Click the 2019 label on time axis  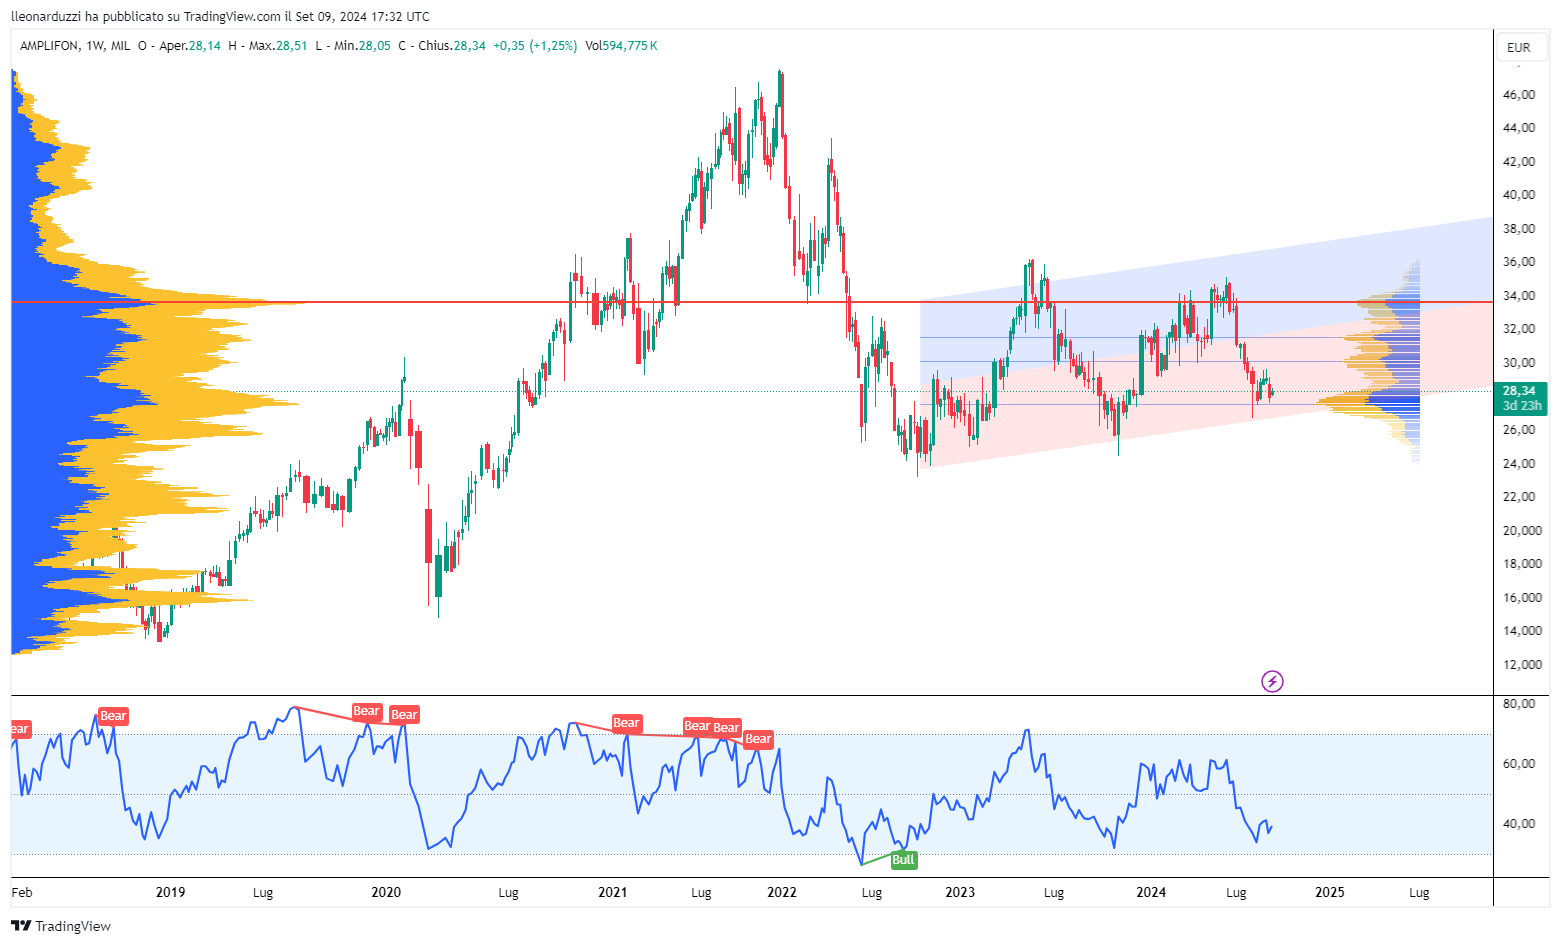pyautogui.click(x=170, y=893)
